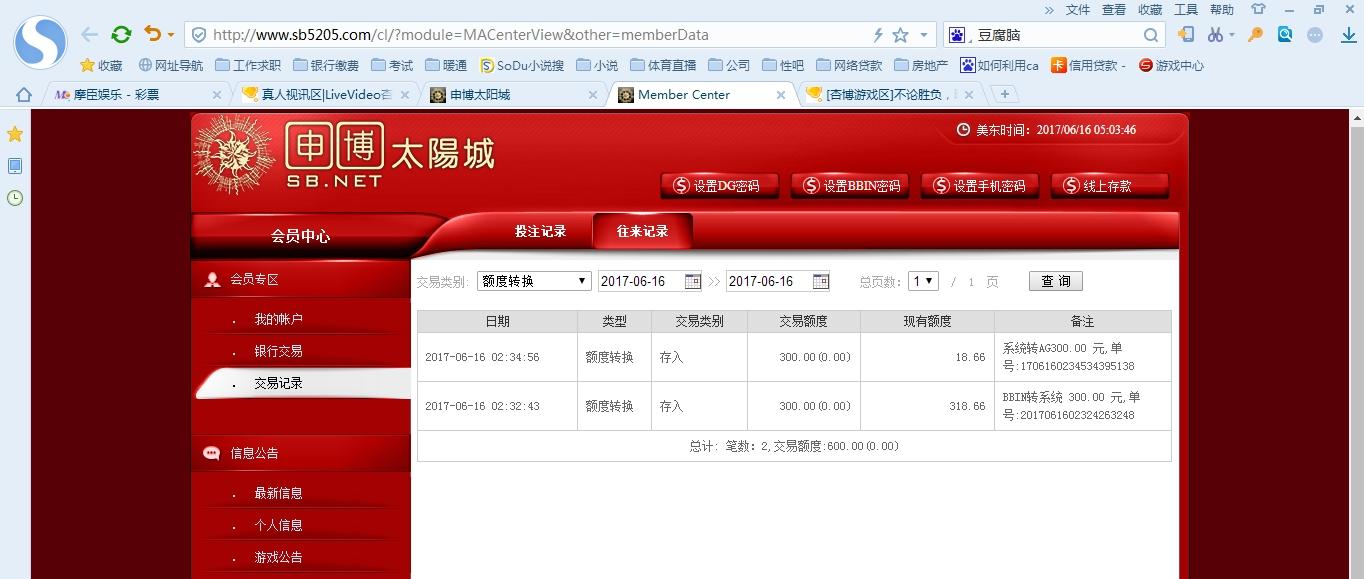Switch to the 申博太阳城 browser tab
1364x579 pixels.
tap(514, 95)
